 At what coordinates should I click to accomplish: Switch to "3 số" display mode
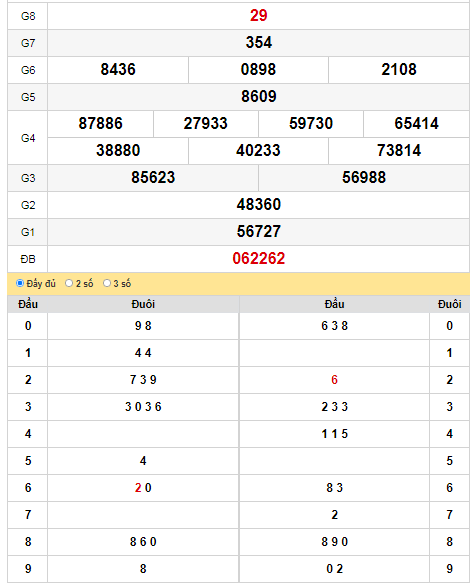[x=107, y=283]
